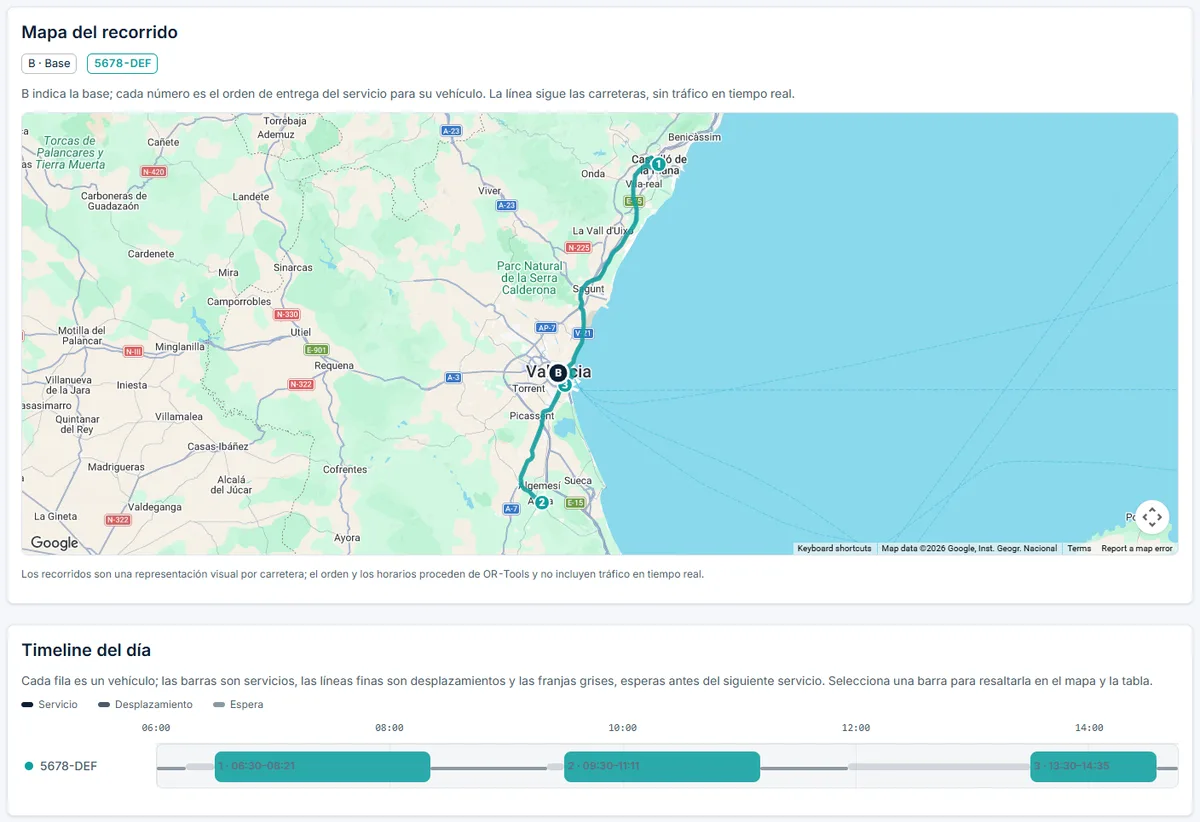
Task: Open the map Terms link
Action: (x=1079, y=548)
